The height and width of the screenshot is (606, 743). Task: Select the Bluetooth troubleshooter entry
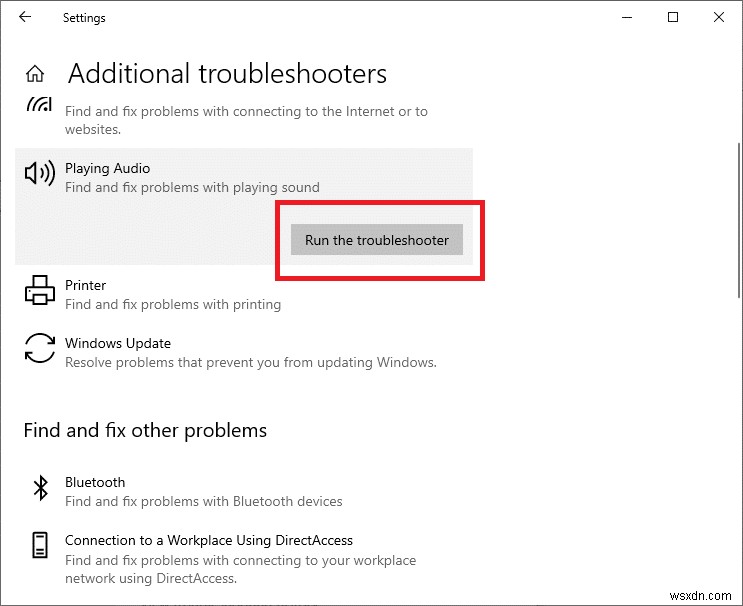tap(244, 491)
